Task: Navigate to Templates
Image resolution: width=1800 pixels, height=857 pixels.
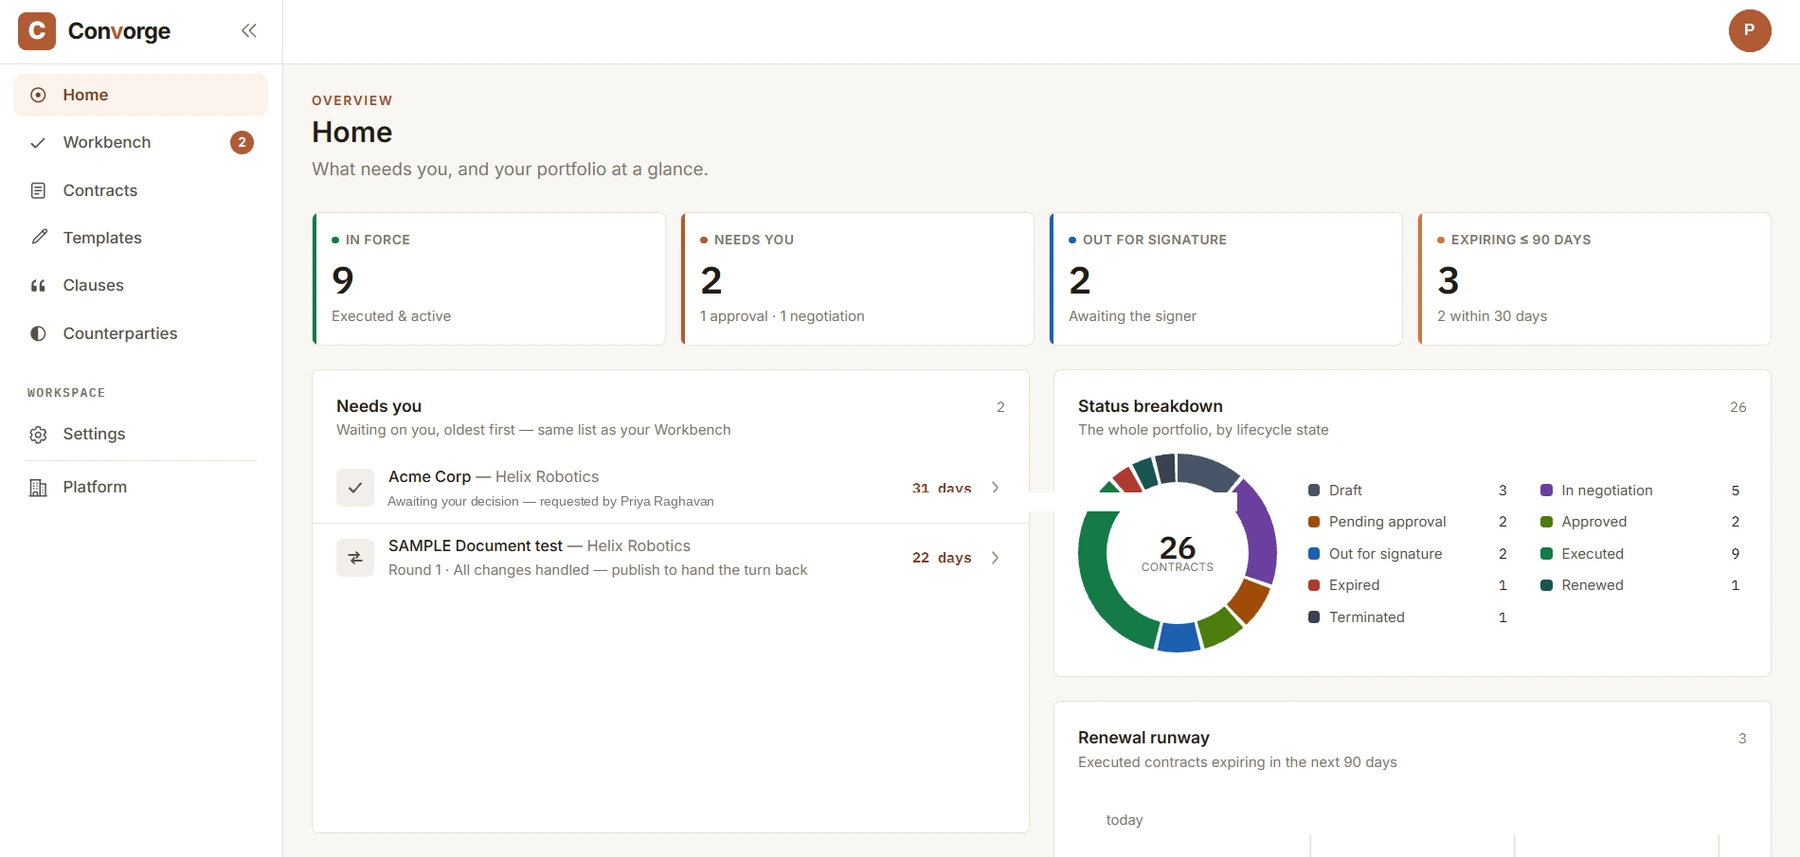Action: [x=141, y=238]
